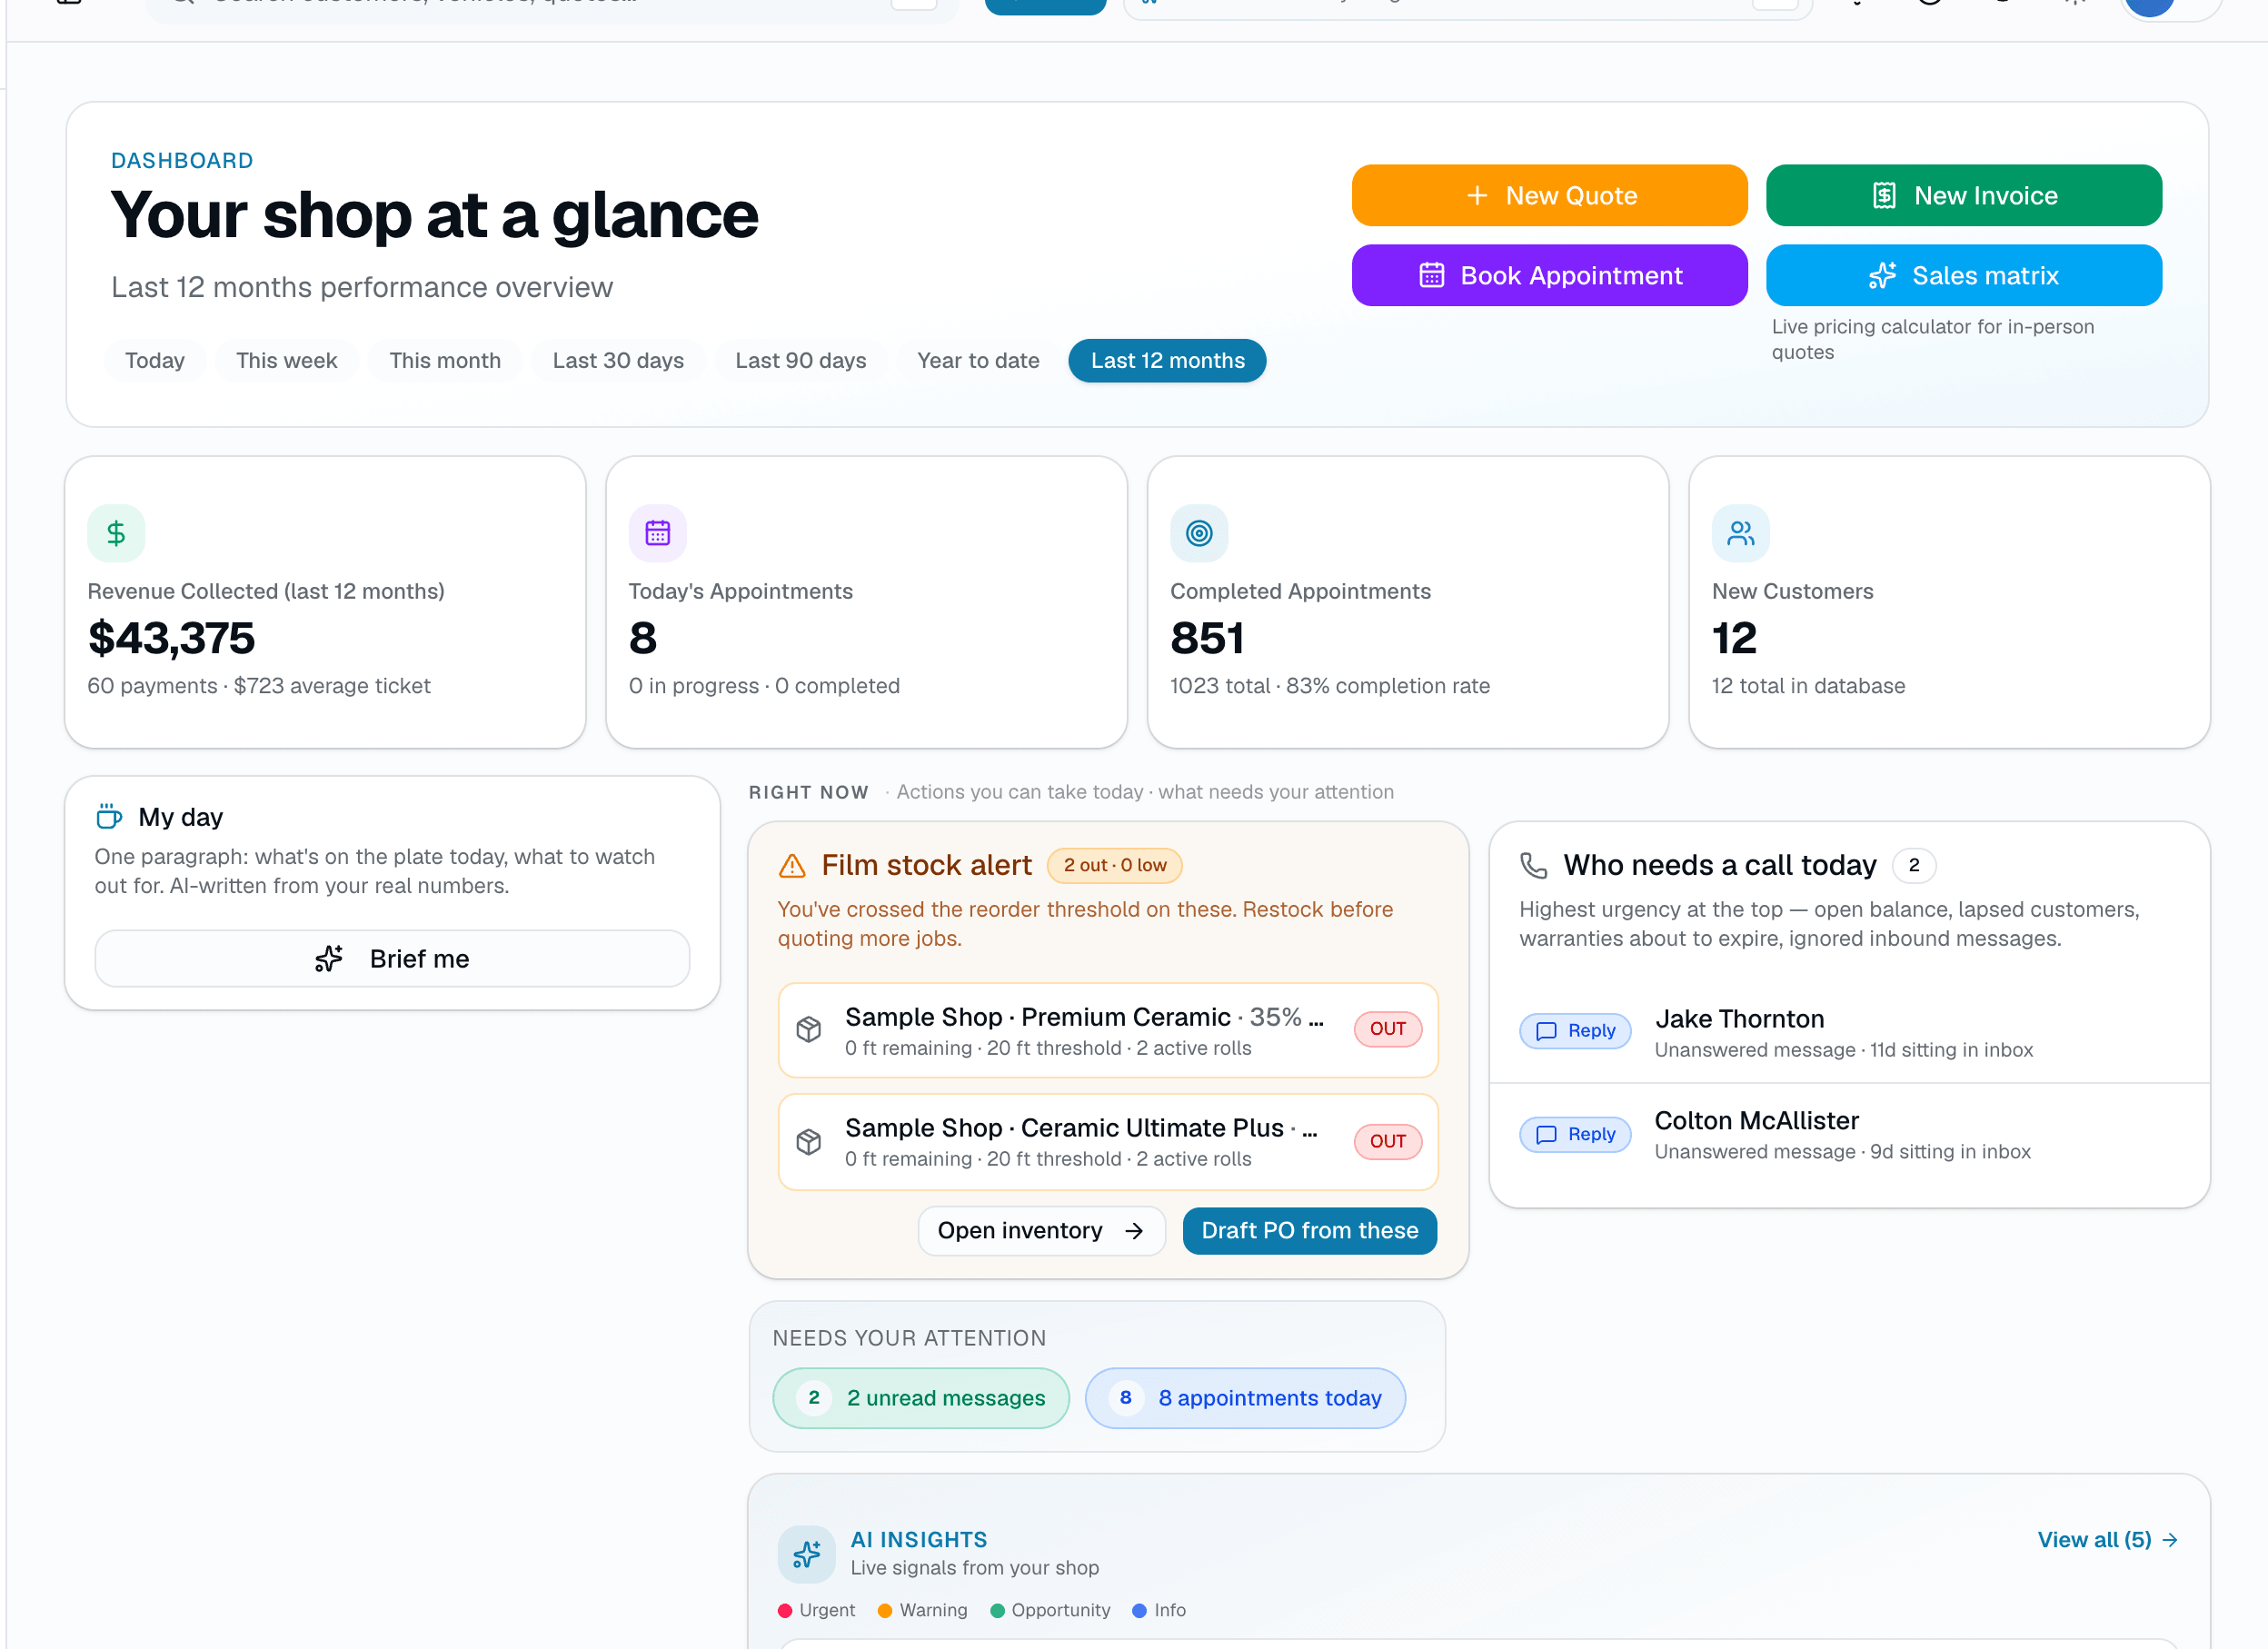This screenshot has width=2268, height=1649.
Task: Click the 'NEEDS YOUR ATTENTION' heading
Action: click(x=909, y=1339)
